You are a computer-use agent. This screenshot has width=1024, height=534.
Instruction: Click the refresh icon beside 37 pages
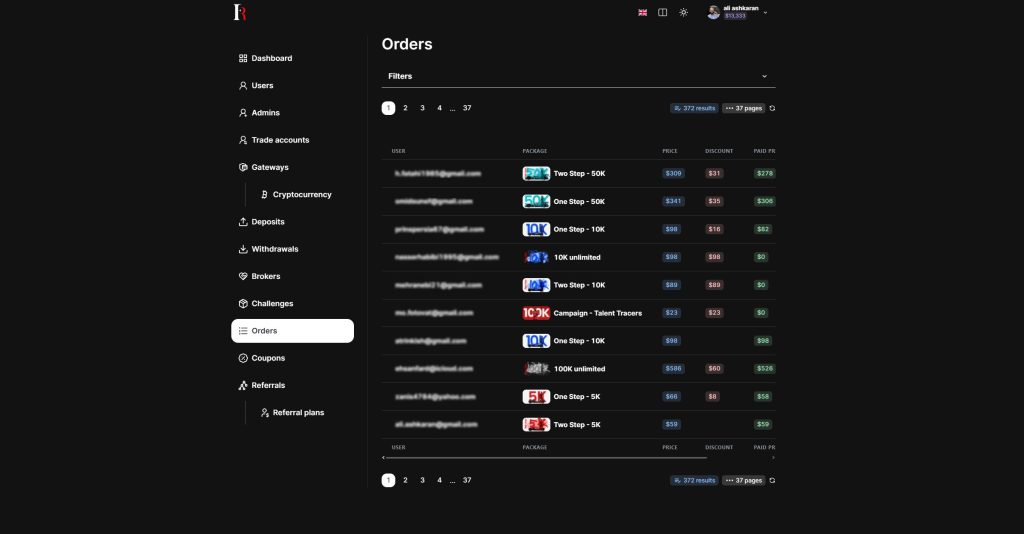pos(772,108)
